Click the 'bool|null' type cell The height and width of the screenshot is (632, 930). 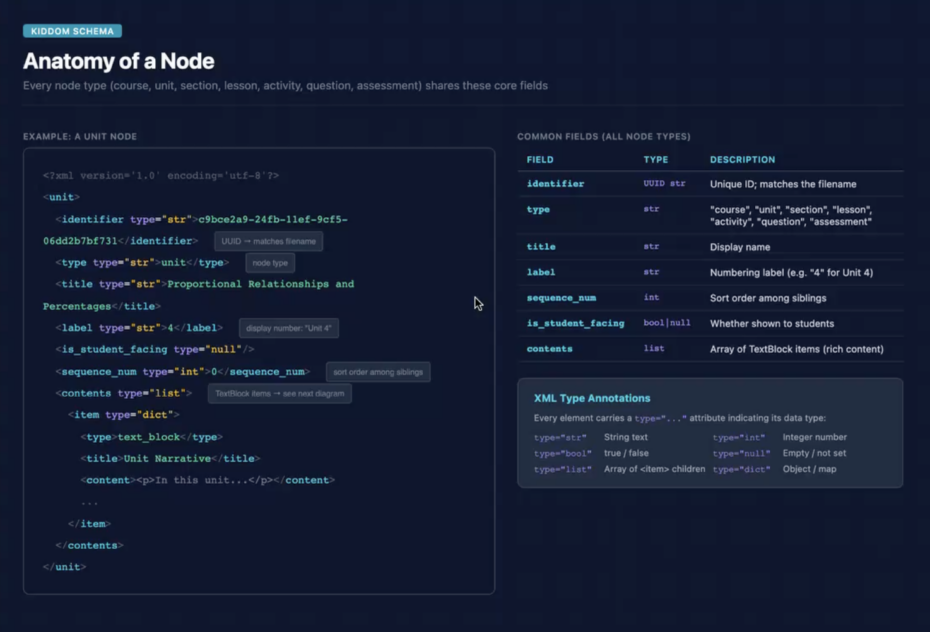pos(667,323)
